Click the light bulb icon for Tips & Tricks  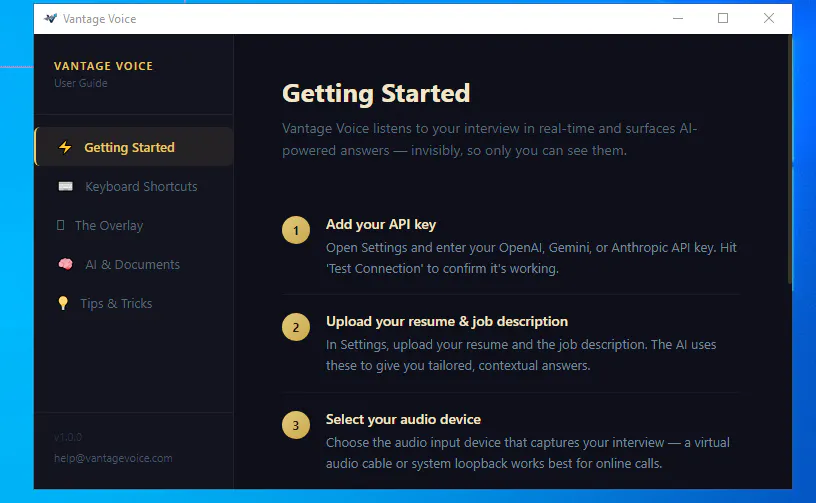pos(63,303)
